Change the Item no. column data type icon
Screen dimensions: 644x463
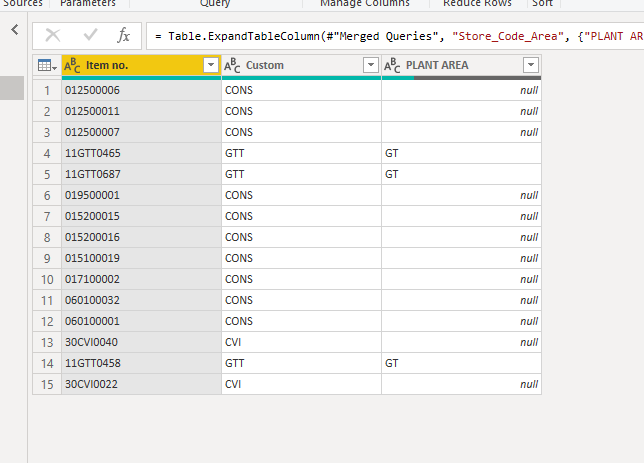[x=72, y=65]
